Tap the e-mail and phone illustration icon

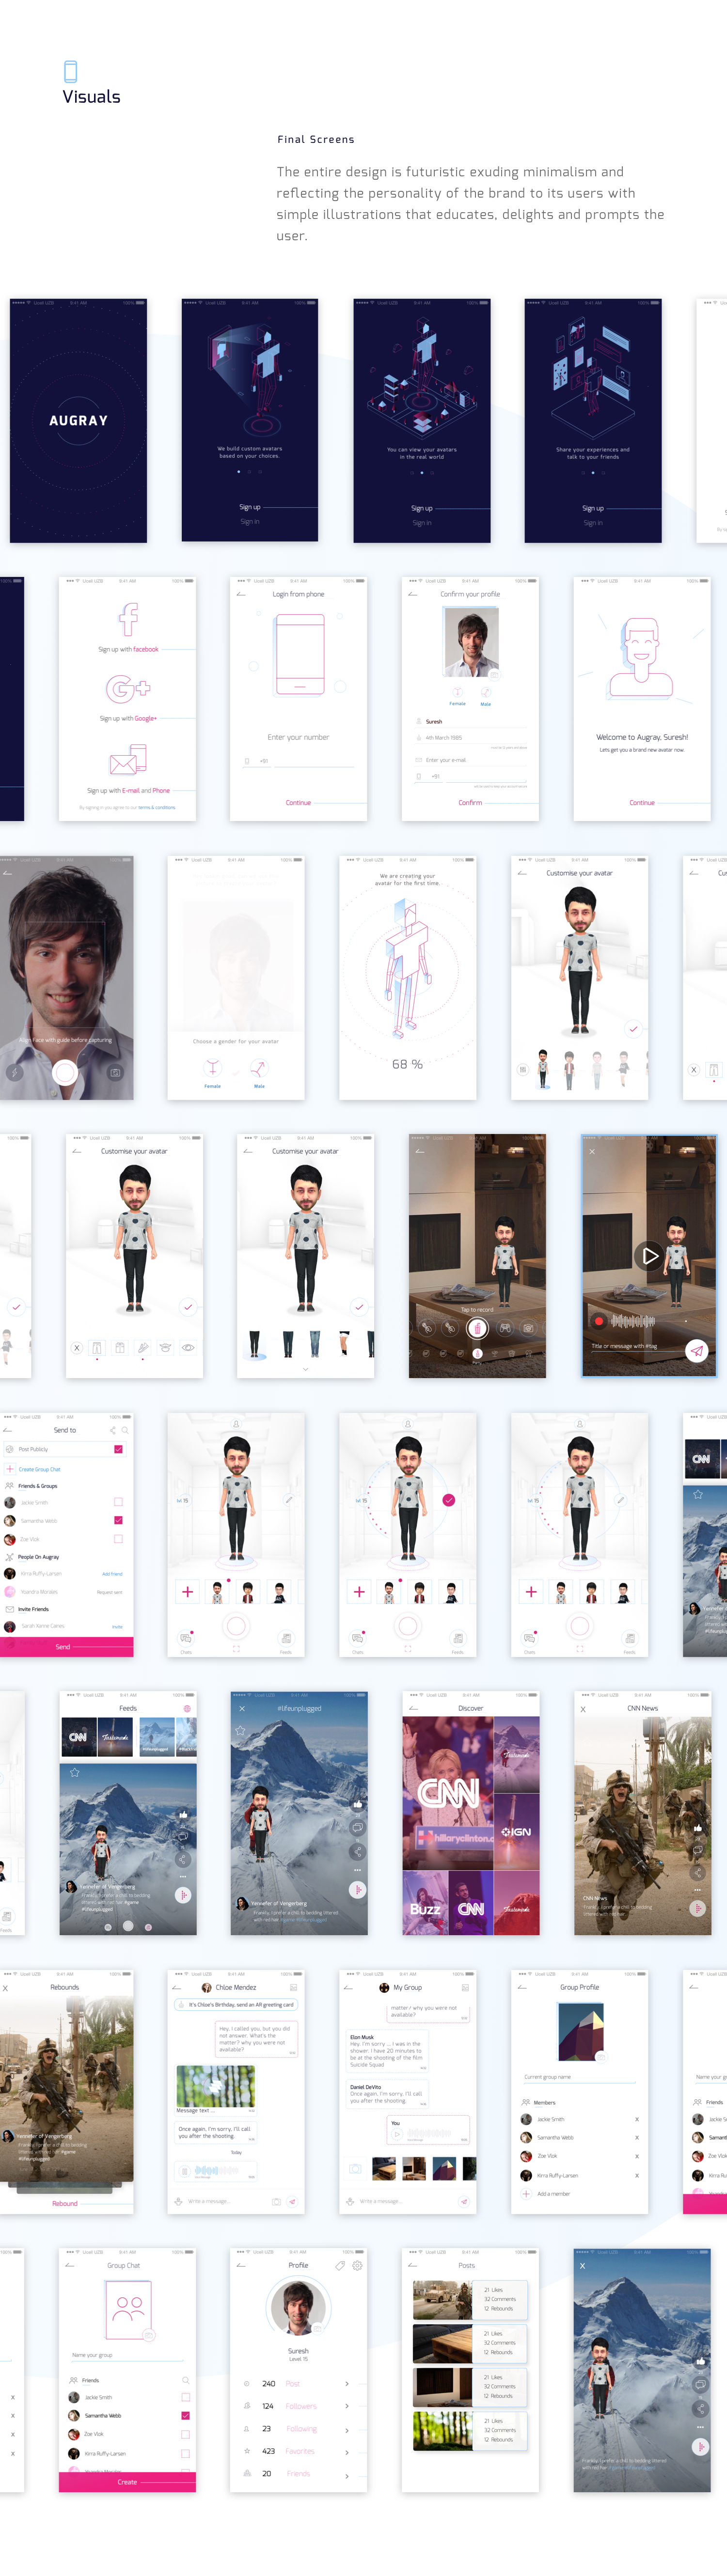pyautogui.click(x=128, y=761)
